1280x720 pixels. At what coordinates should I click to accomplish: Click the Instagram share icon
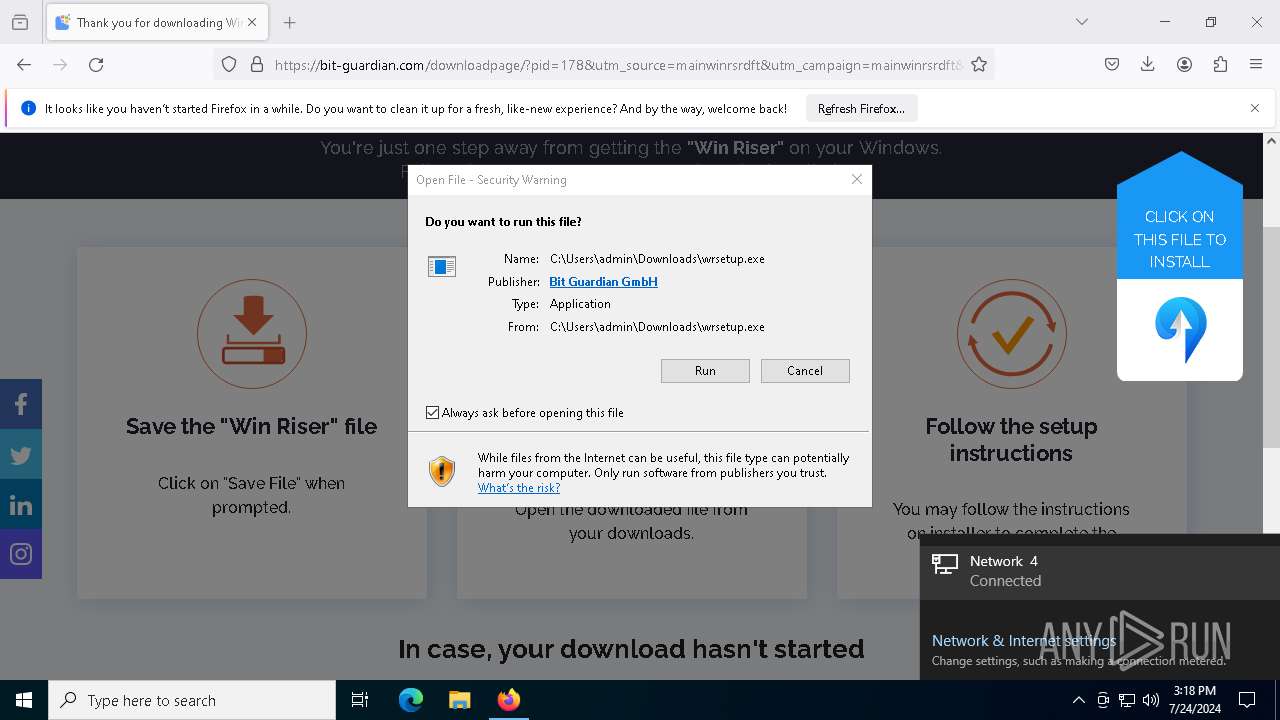[x=21, y=554]
